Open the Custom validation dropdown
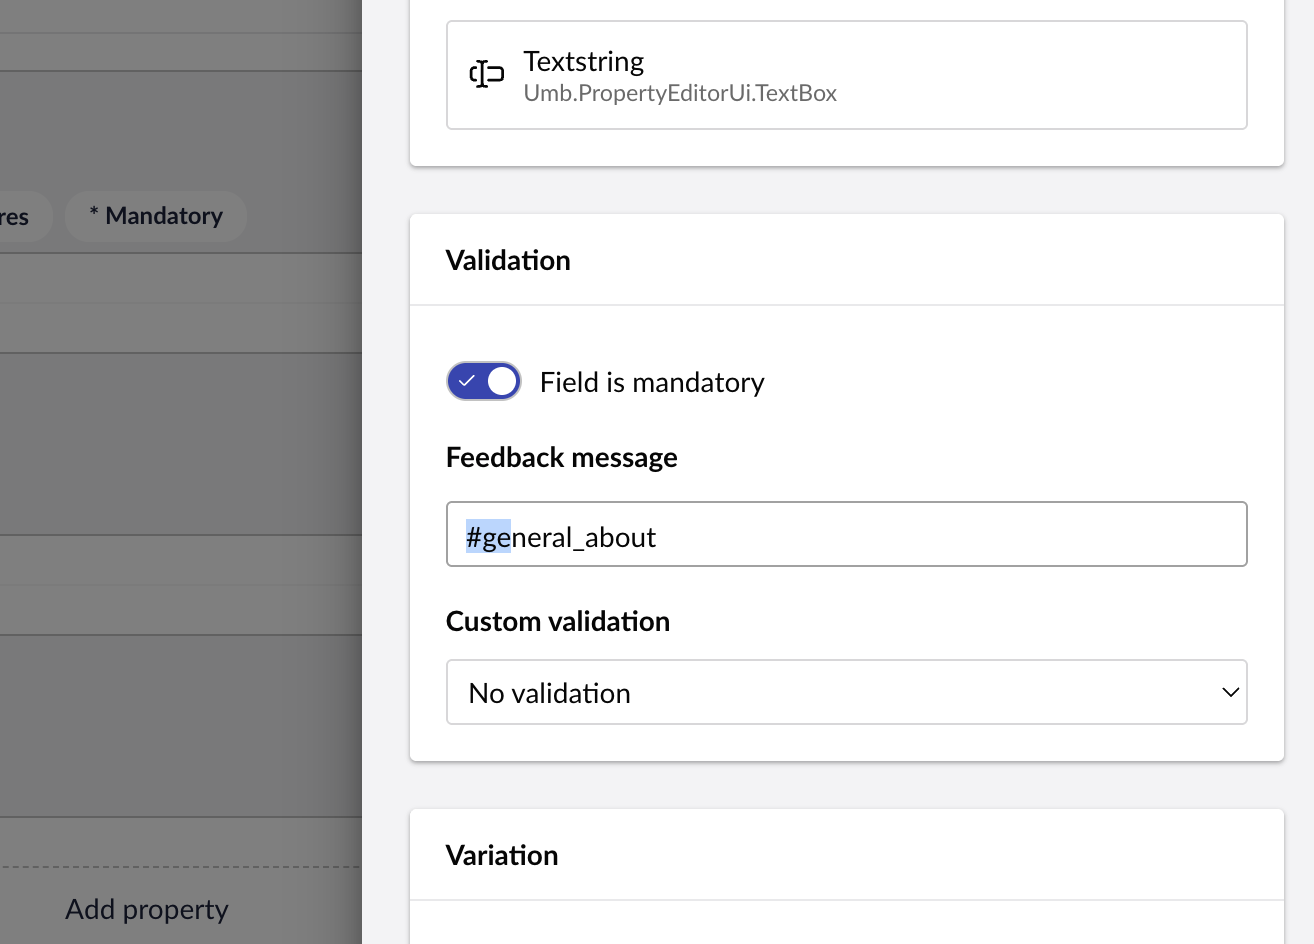 pos(846,692)
